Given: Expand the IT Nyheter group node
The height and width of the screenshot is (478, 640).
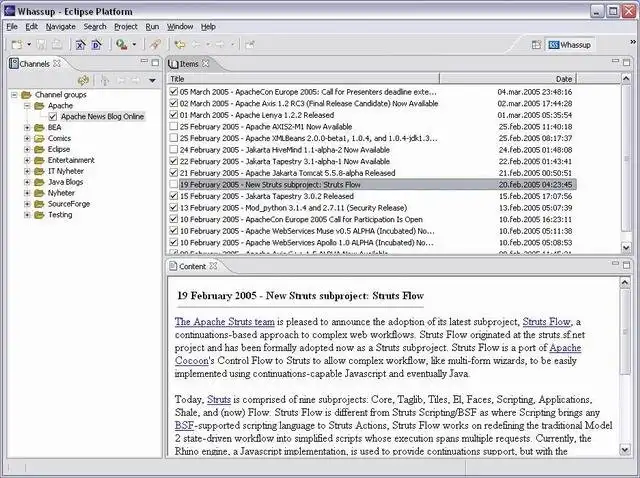Looking at the screenshot, I should pos(27,171).
